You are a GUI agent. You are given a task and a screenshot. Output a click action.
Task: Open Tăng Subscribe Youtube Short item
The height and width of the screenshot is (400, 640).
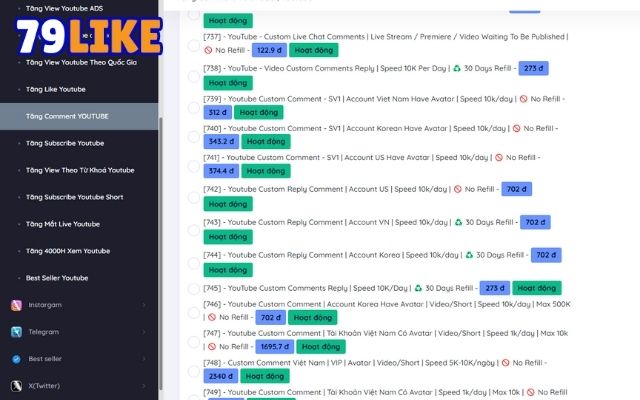click(x=74, y=197)
